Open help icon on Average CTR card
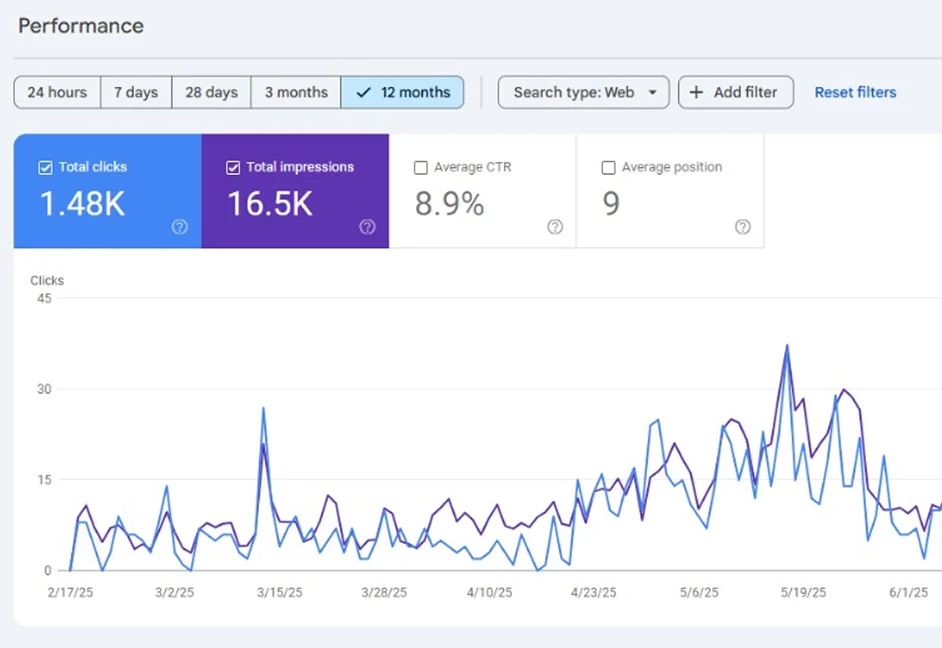Viewport: 942px width, 648px height. 555,227
